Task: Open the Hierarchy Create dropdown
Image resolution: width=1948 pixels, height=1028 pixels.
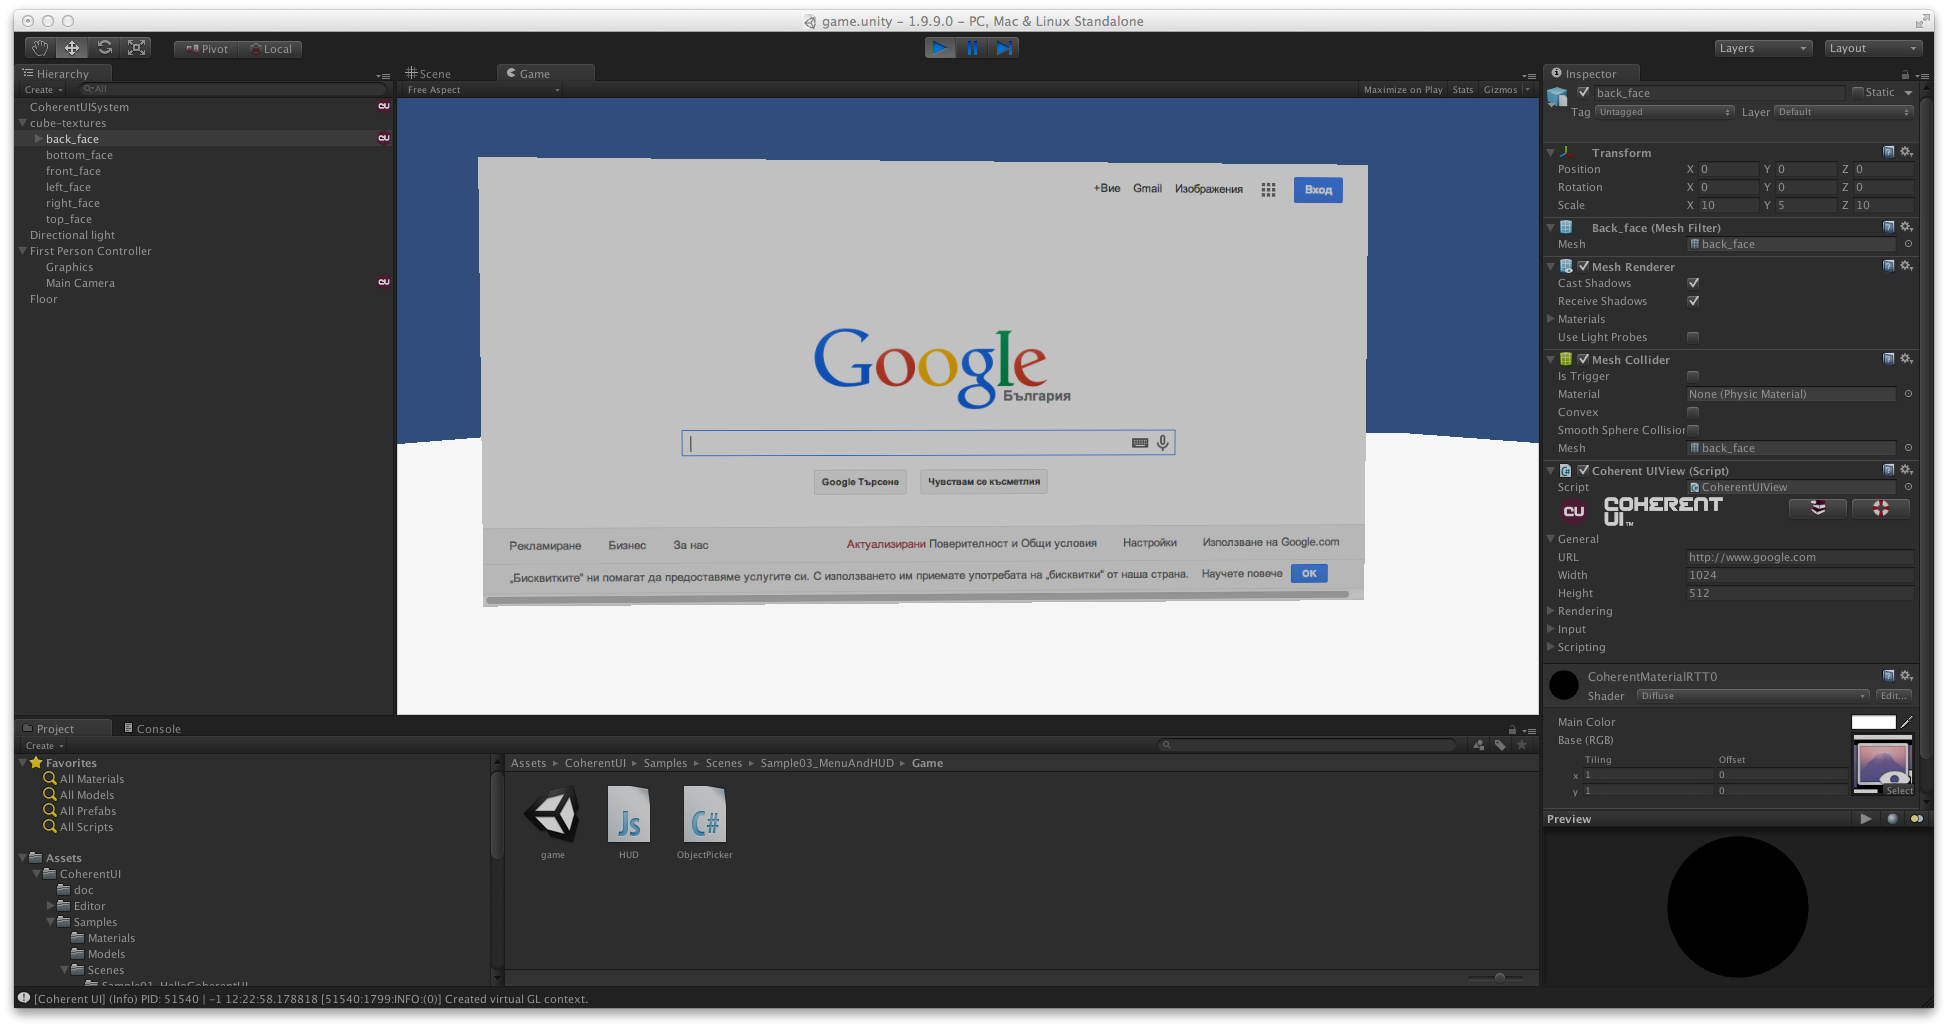Action: [43, 90]
